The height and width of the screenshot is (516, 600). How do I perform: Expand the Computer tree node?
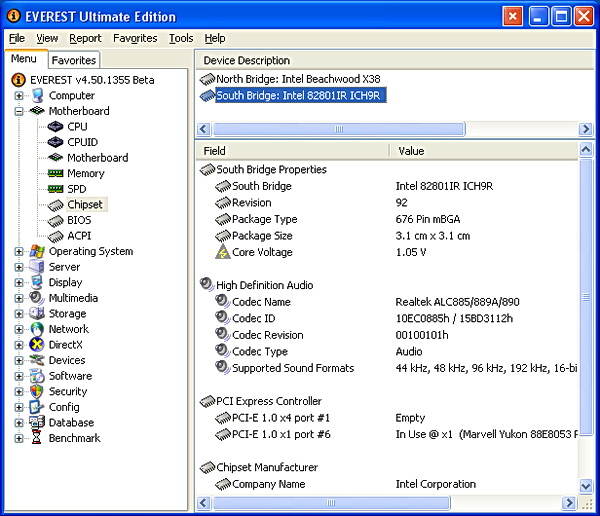[x=19, y=95]
